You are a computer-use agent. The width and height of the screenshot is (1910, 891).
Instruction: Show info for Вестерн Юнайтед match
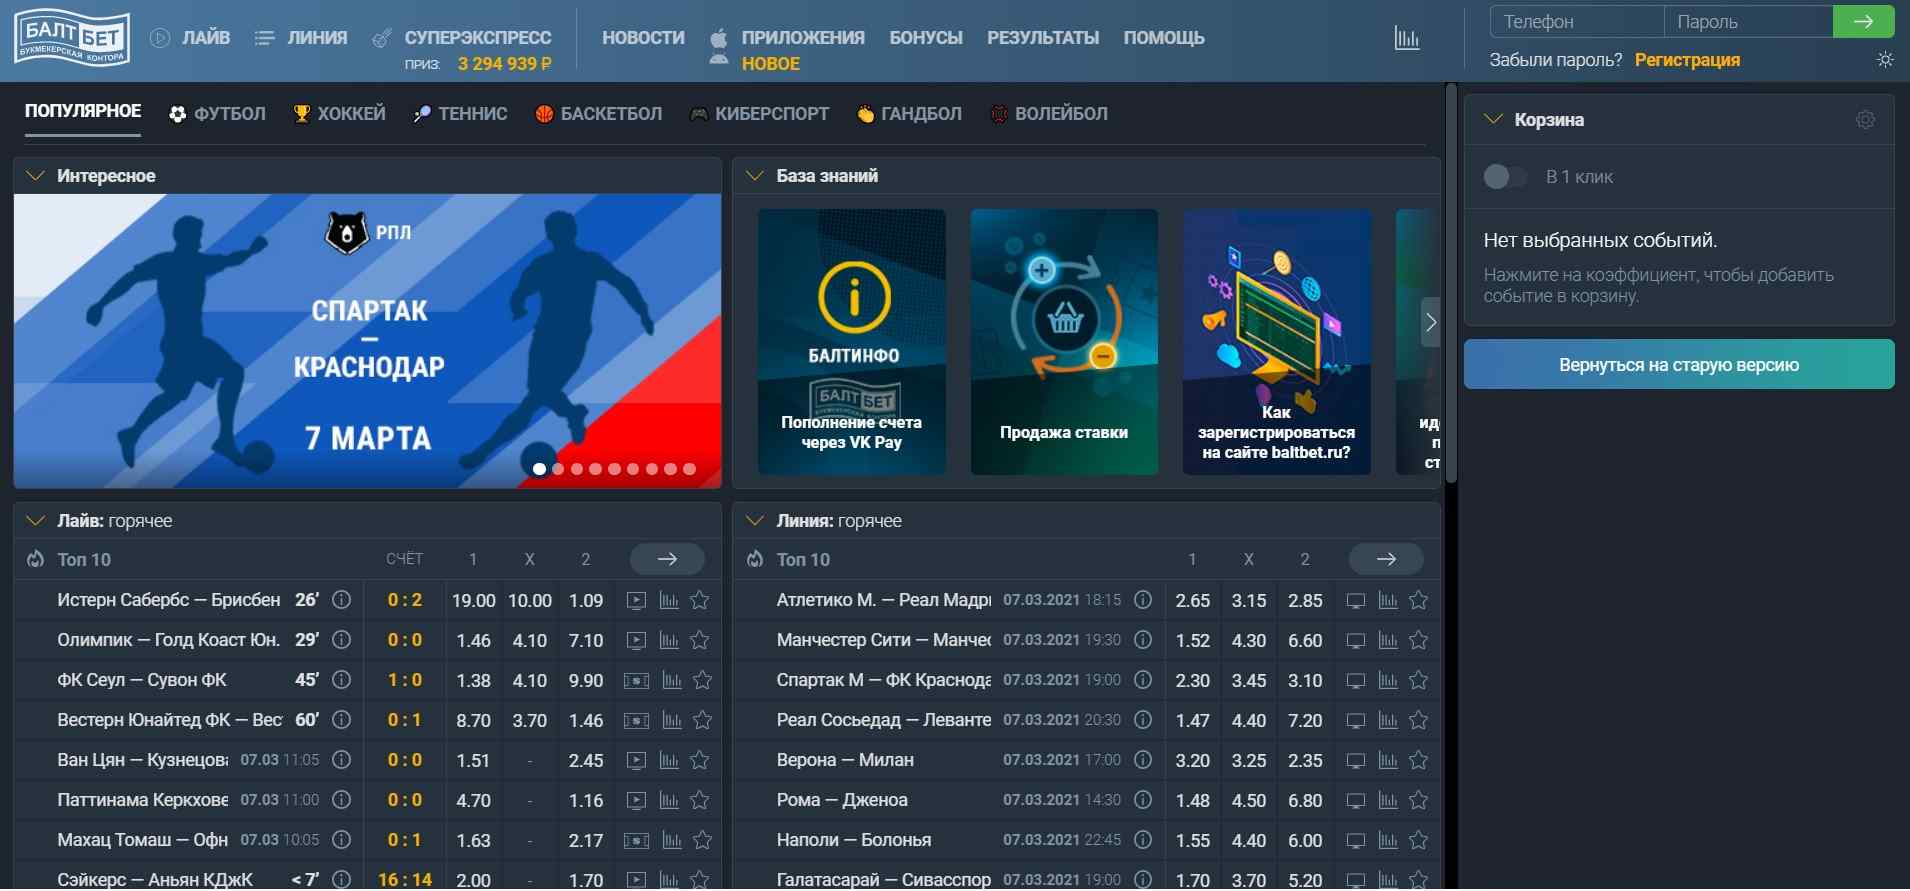(341, 720)
